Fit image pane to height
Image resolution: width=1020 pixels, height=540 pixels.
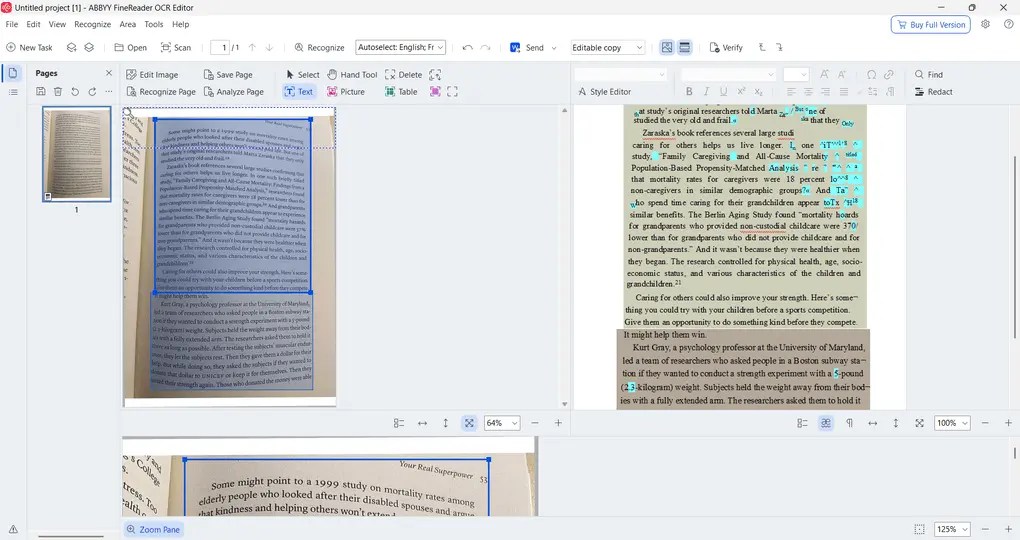pos(446,423)
